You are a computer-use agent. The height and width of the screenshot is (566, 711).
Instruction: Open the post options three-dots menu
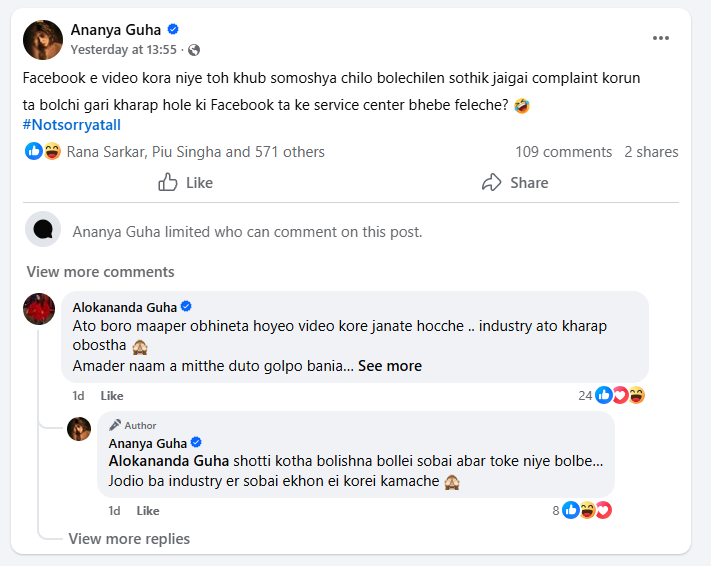pos(661,38)
